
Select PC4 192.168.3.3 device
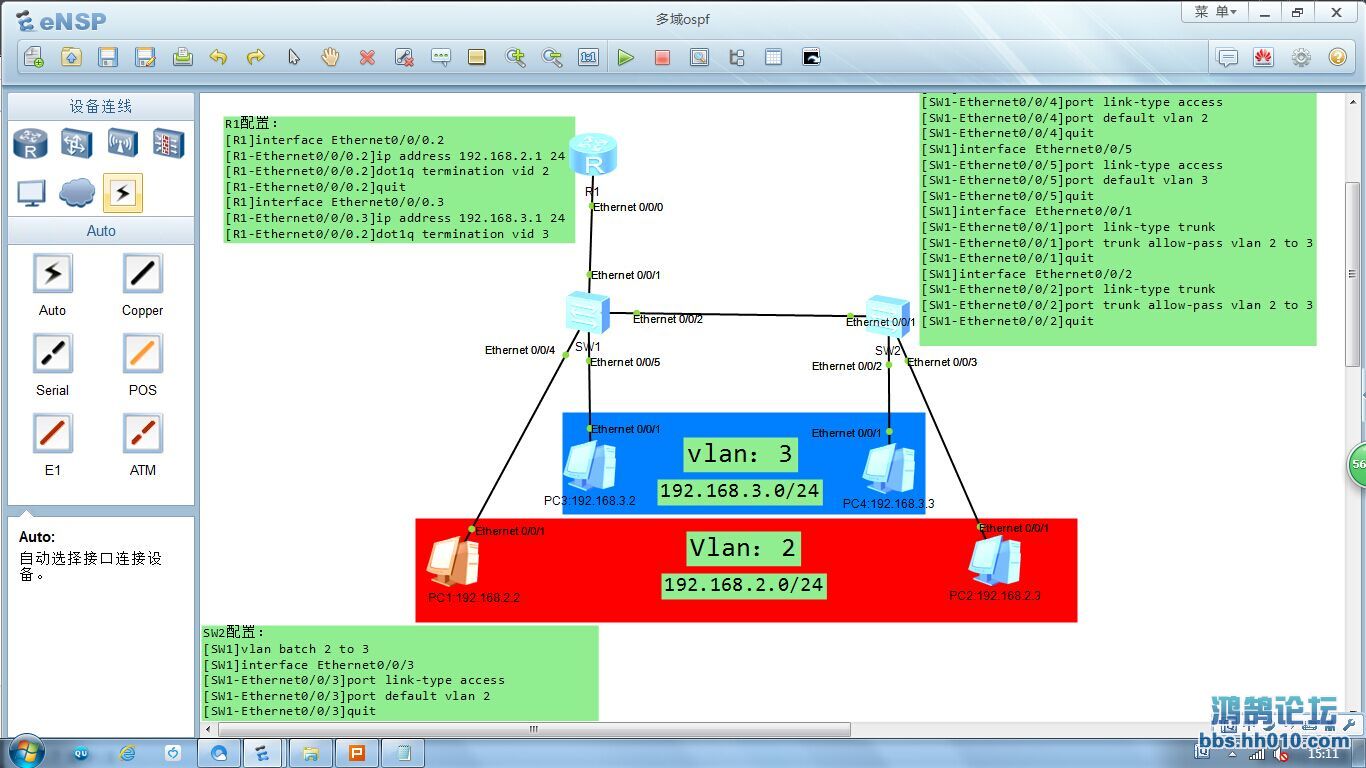889,468
